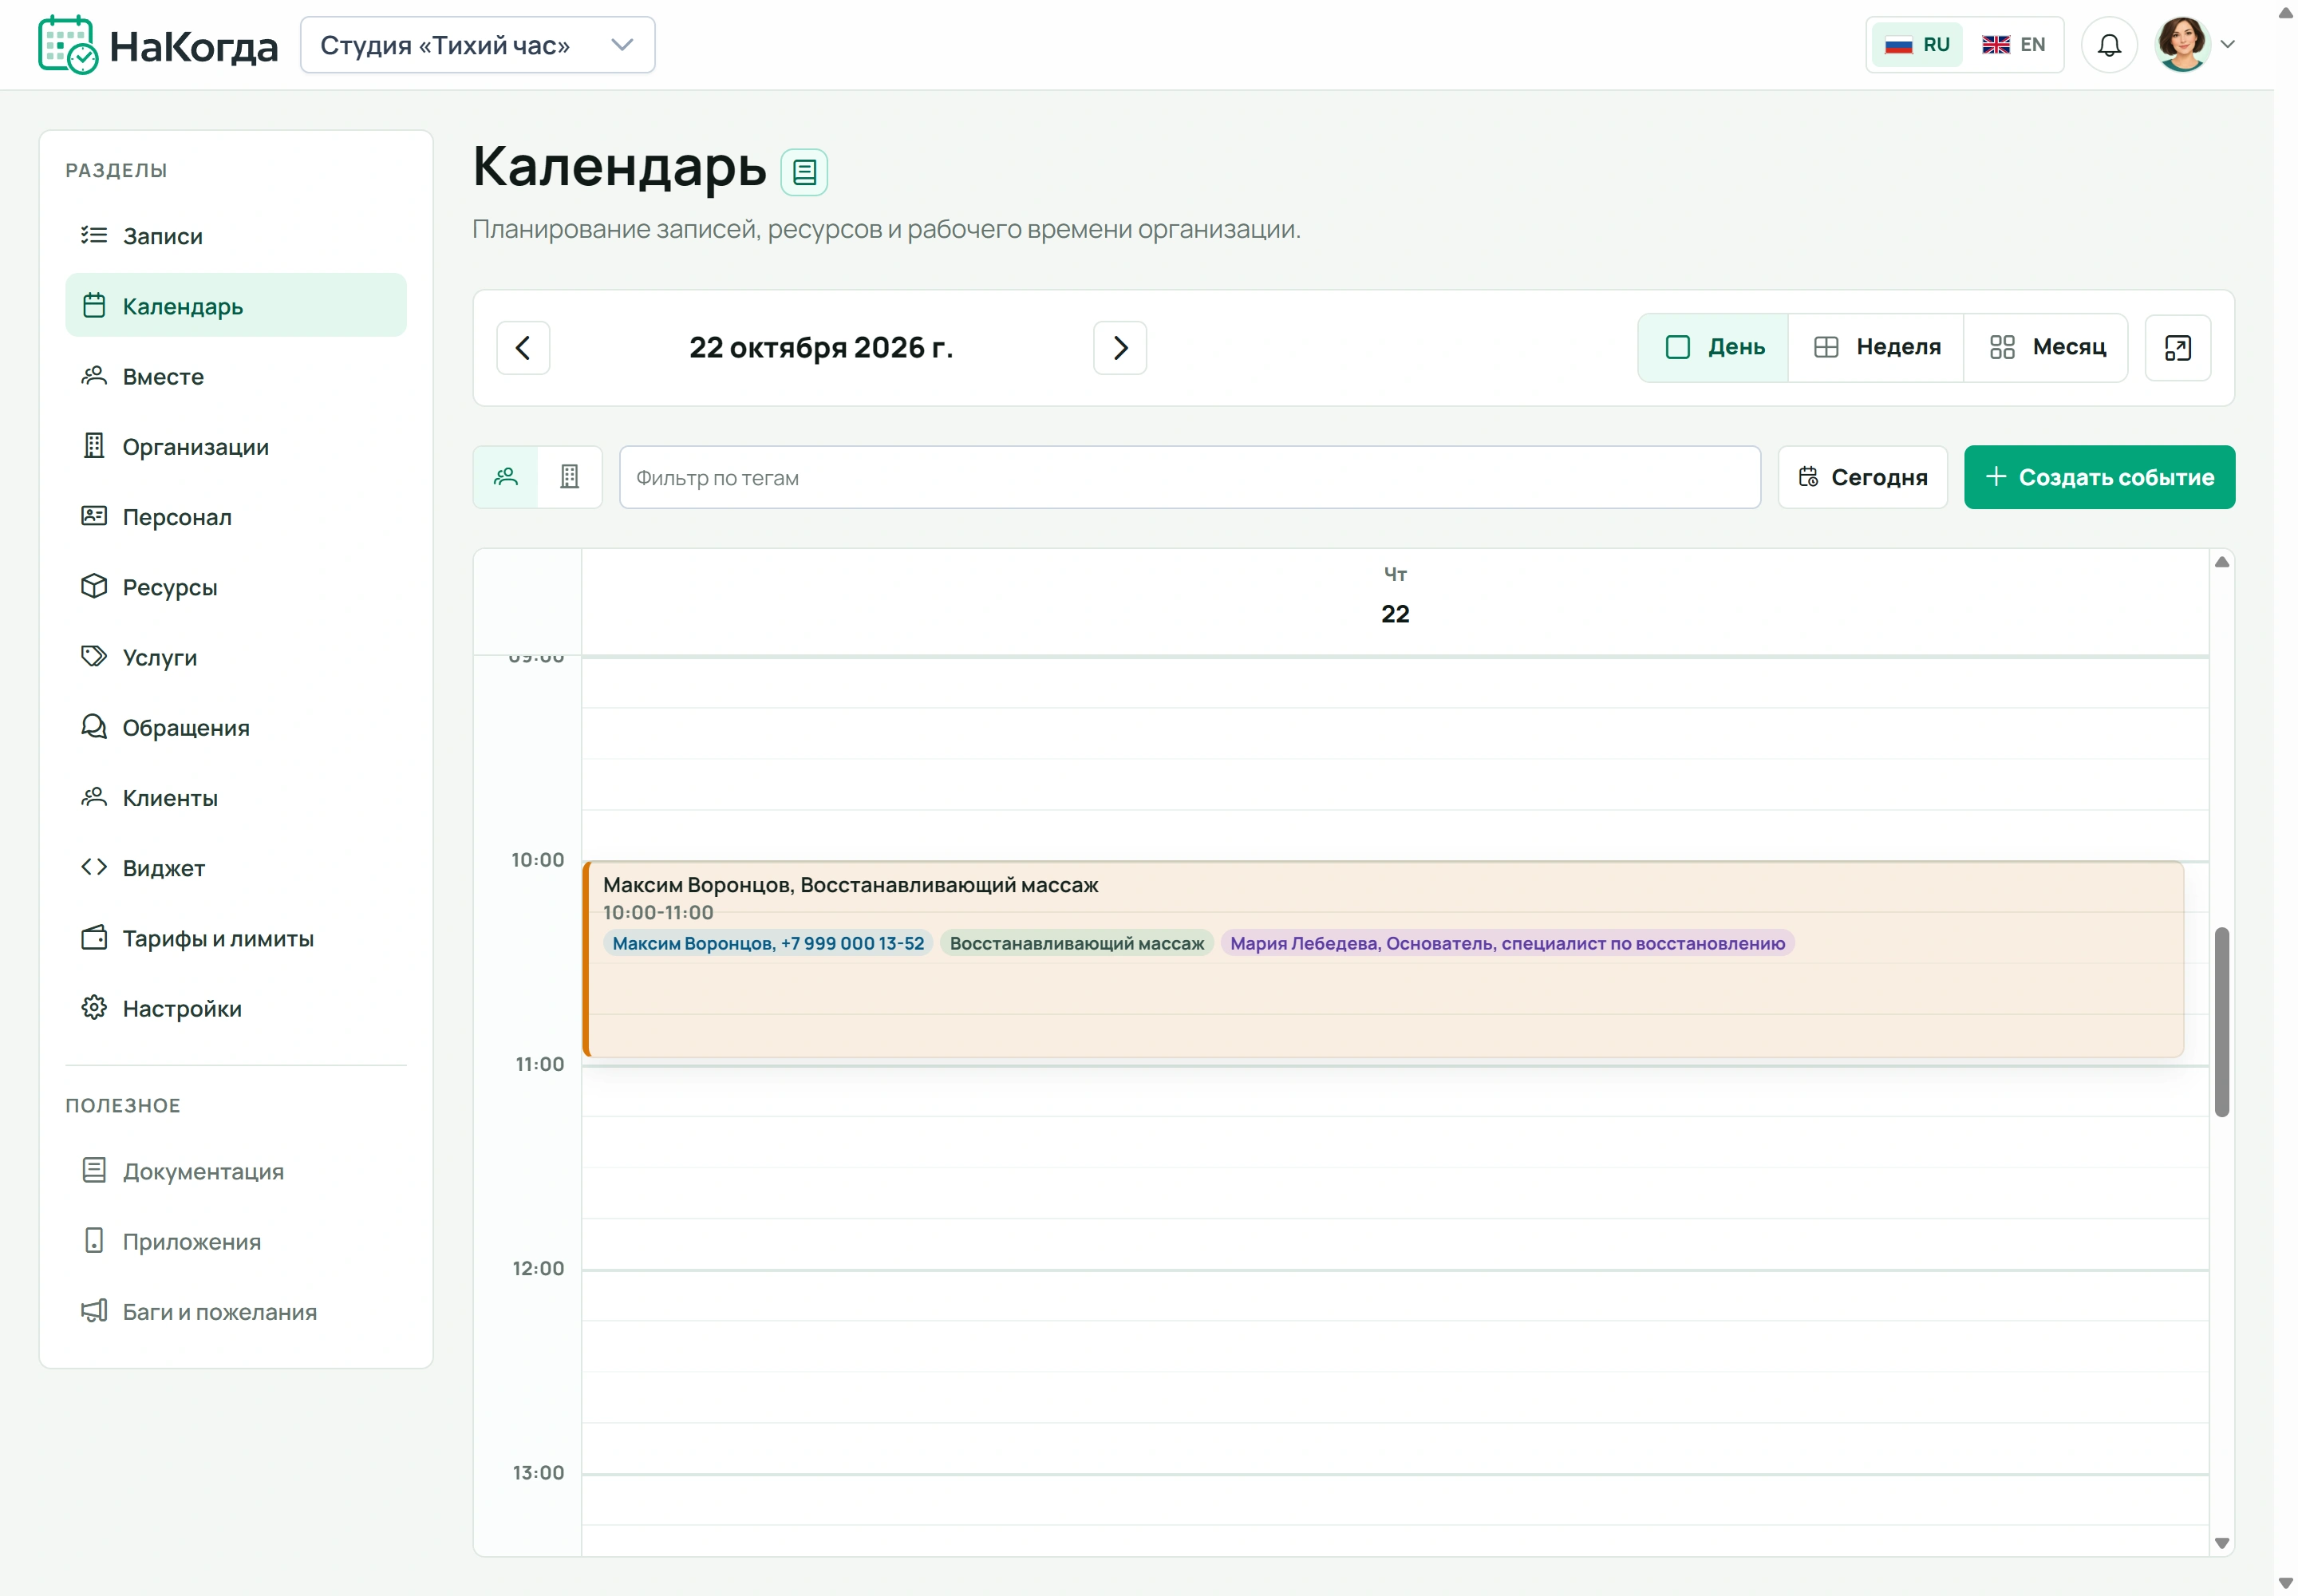Click the Виджет code brackets icon
2298x1596 pixels.
coord(94,867)
